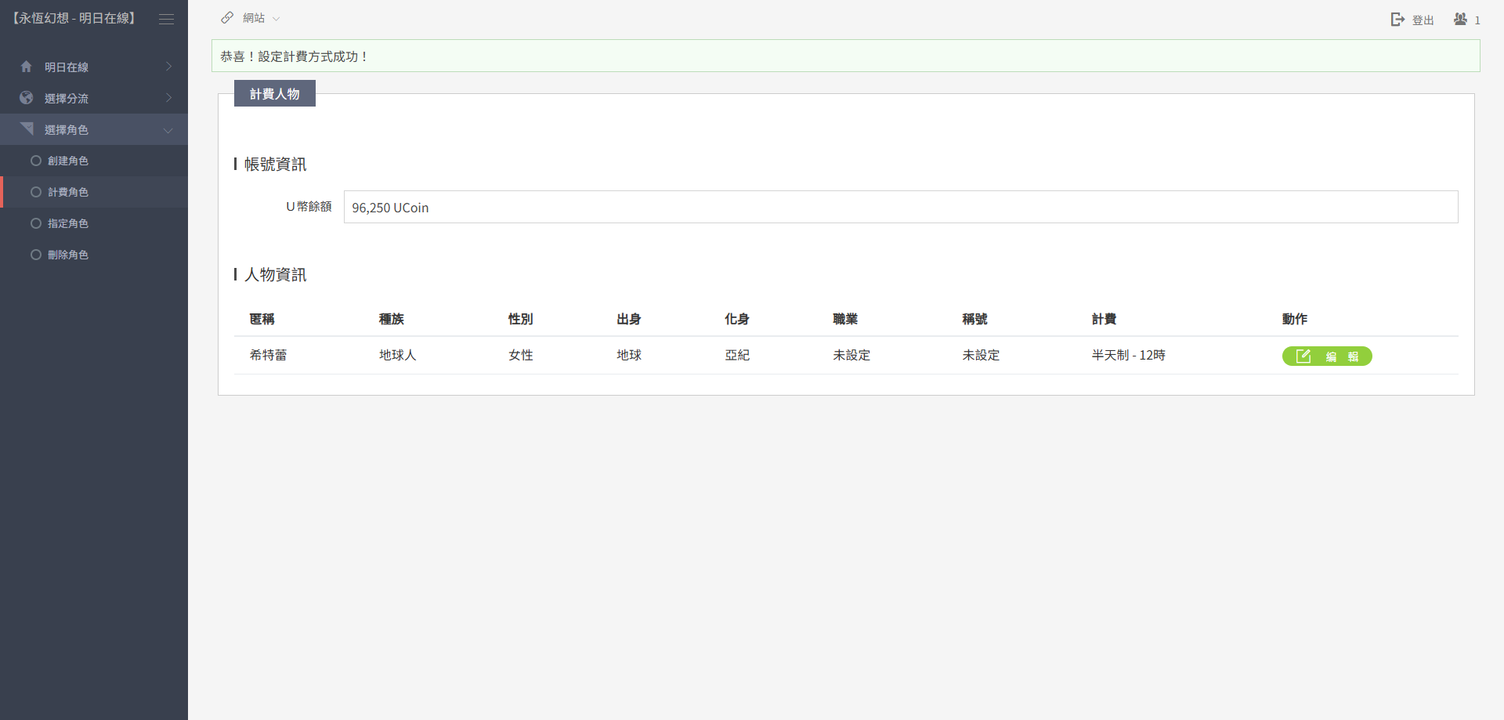Viewport: 1504px width, 720px height.
Task: Click the chain link icon beside 網站
Action: pyautogui.click(x=228, y=18)
